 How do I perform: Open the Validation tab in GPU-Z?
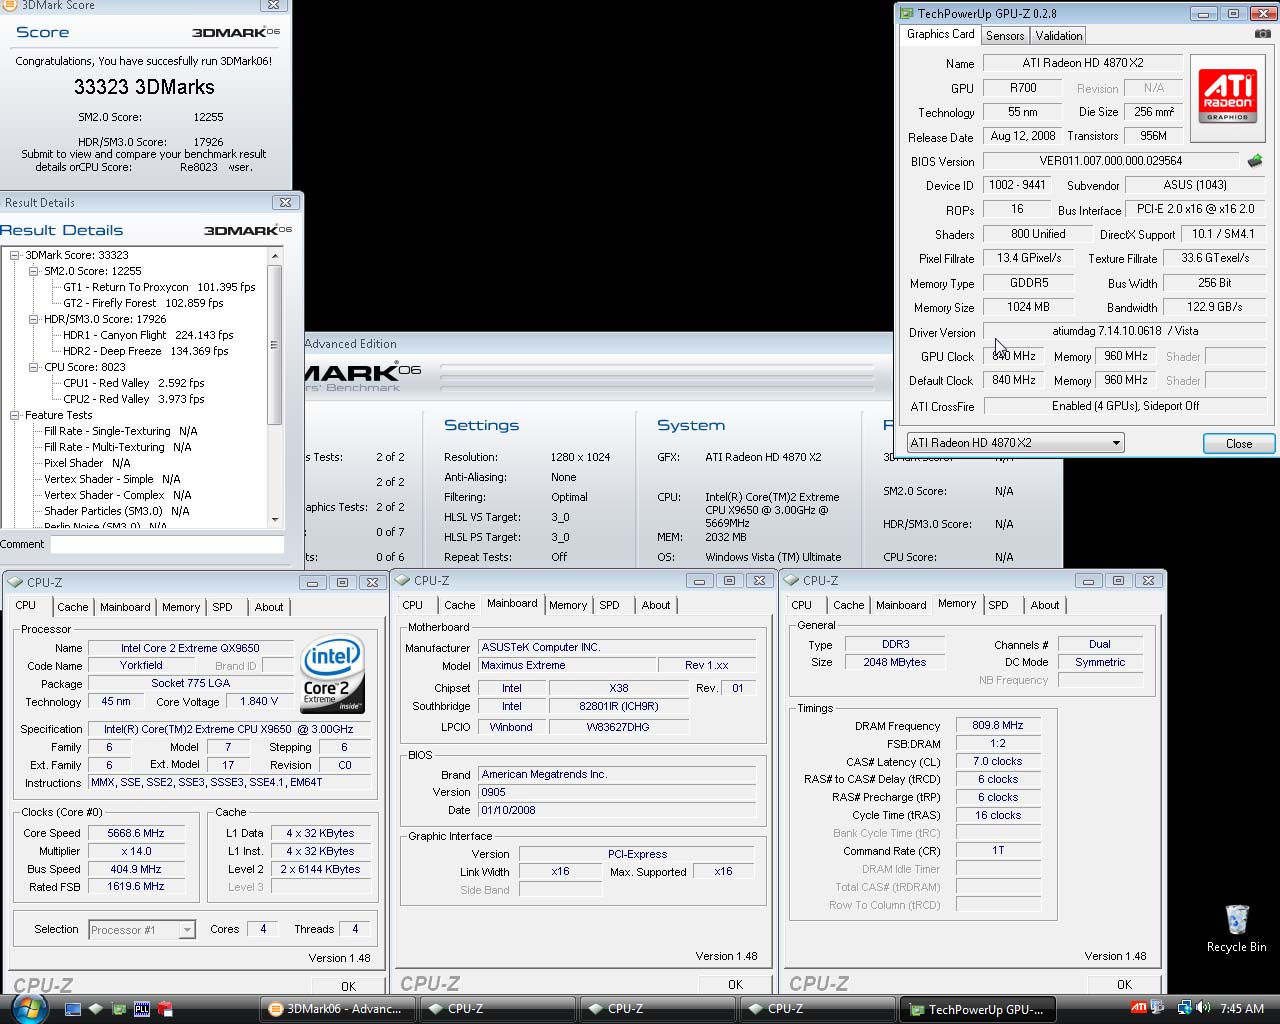pyautogui.click(x=1059, y=35)
